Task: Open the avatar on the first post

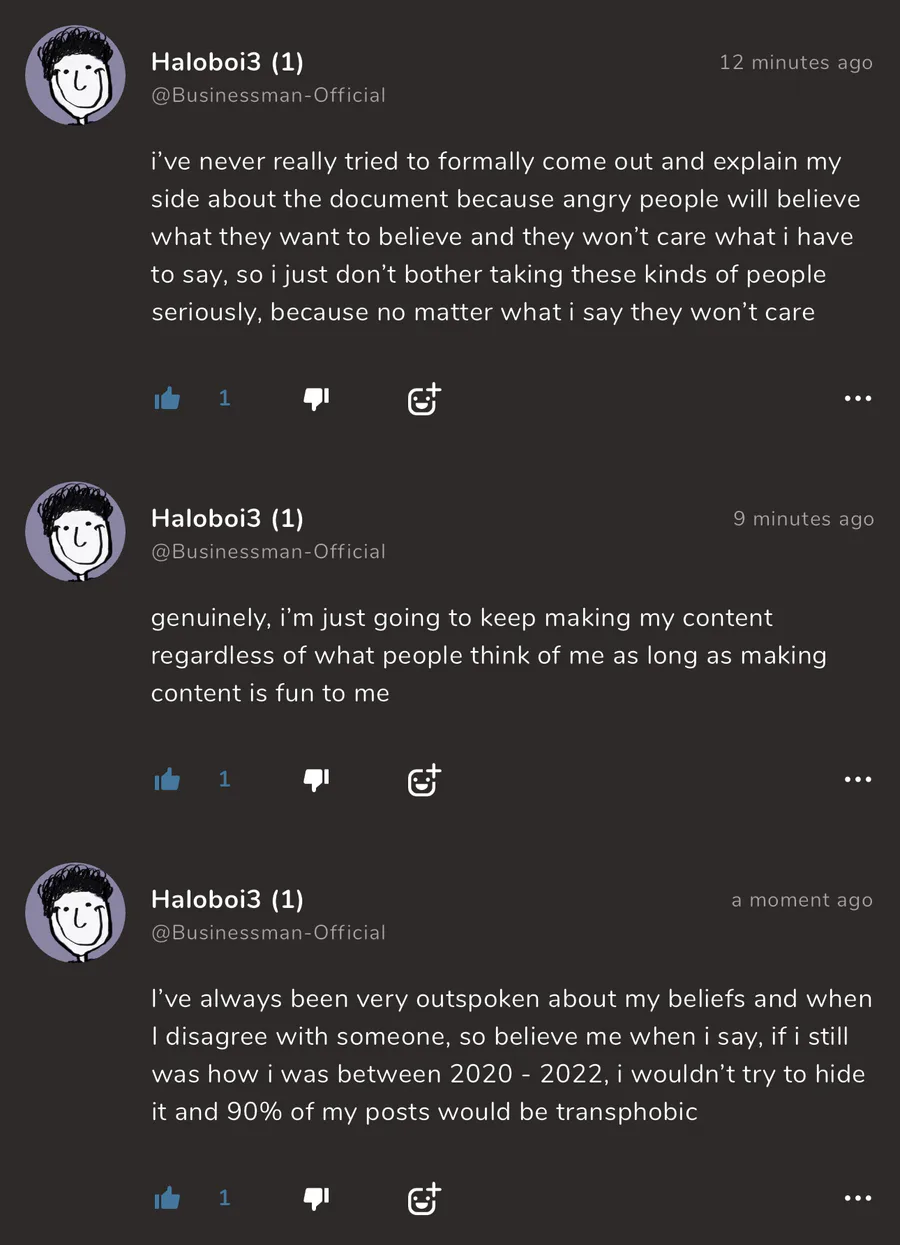Action: coord(76,76)
